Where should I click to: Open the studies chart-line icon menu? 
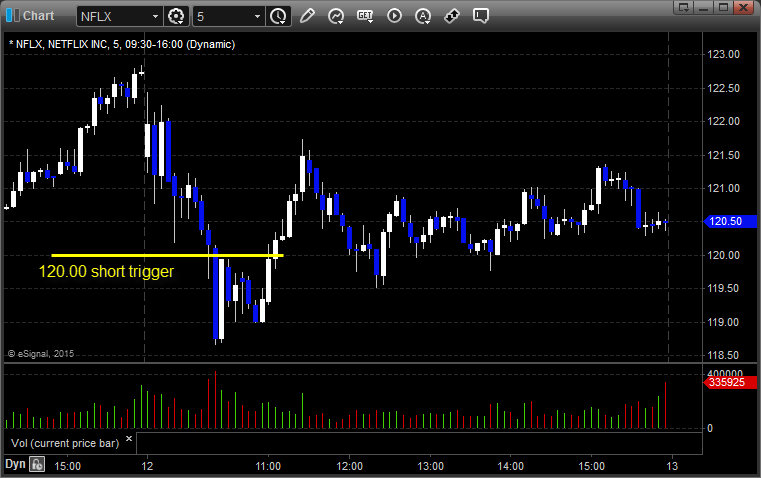pos(336,16)
